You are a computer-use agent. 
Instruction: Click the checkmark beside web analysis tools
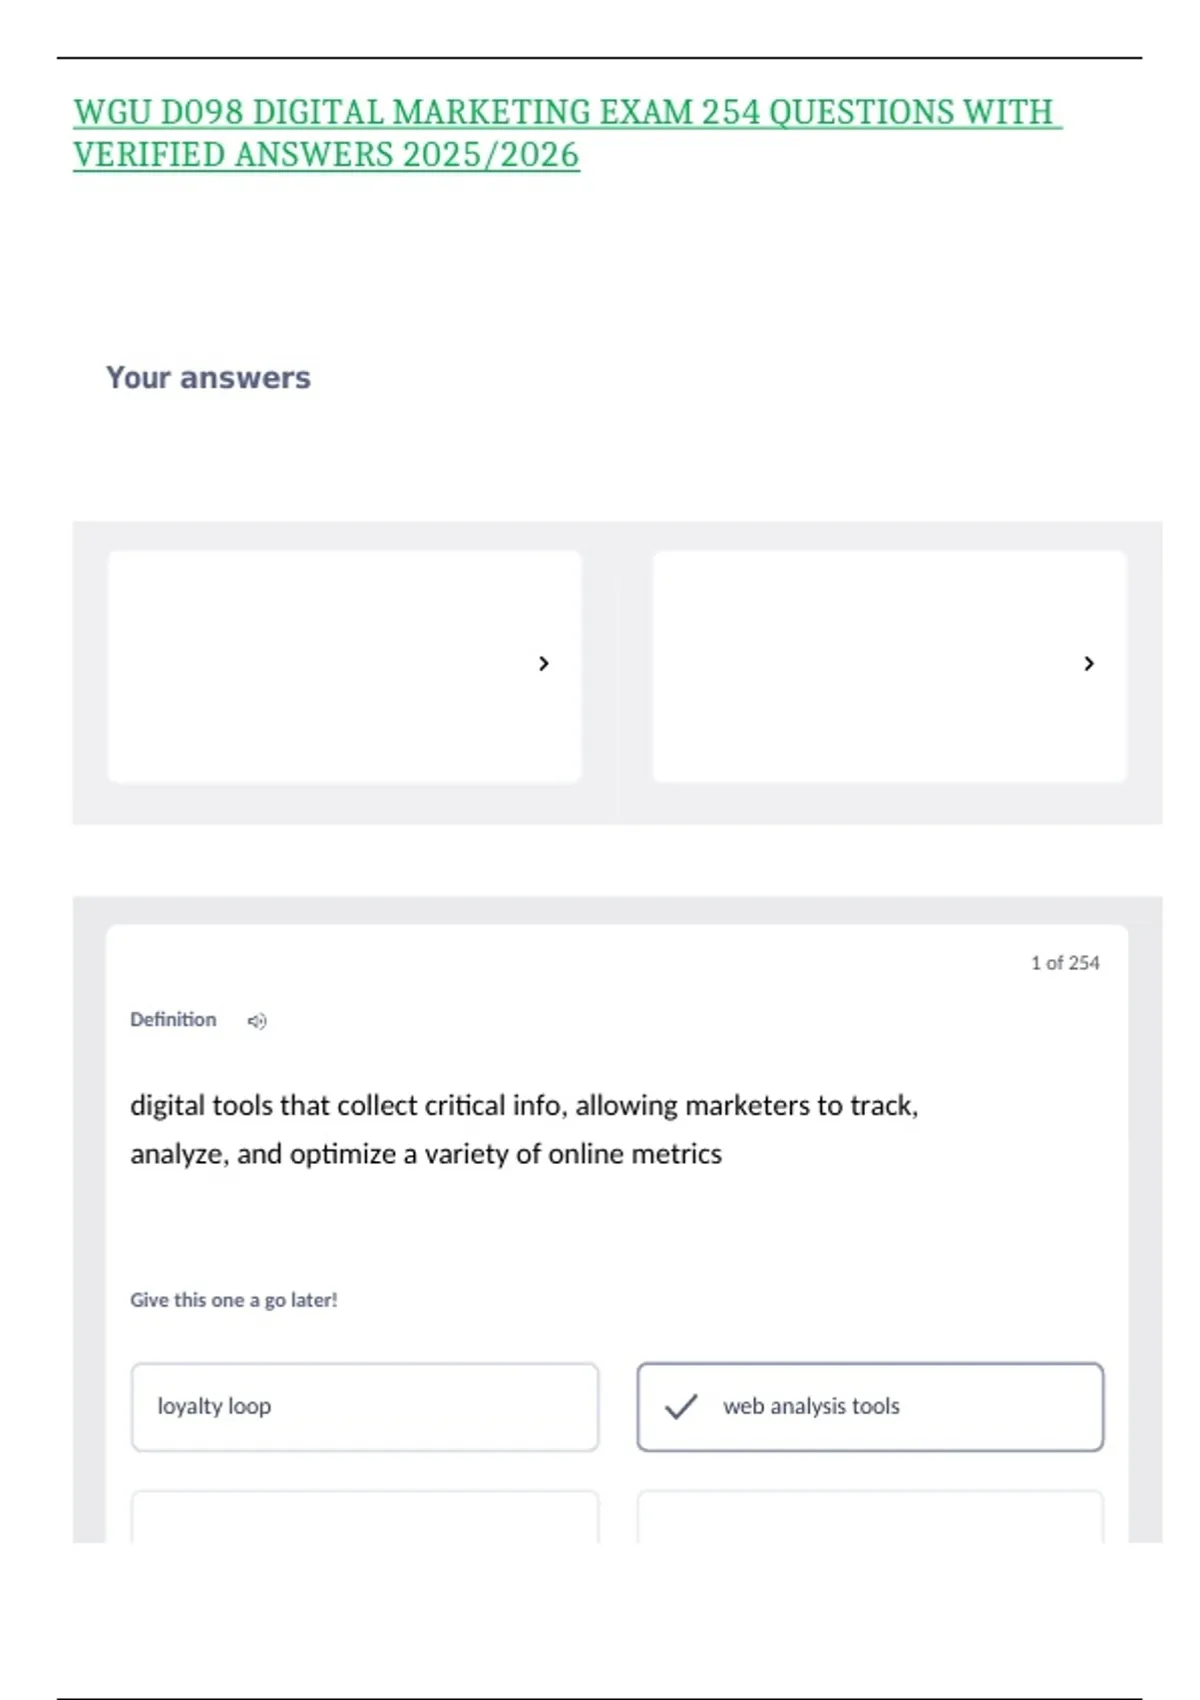(x=681, y=1407)
